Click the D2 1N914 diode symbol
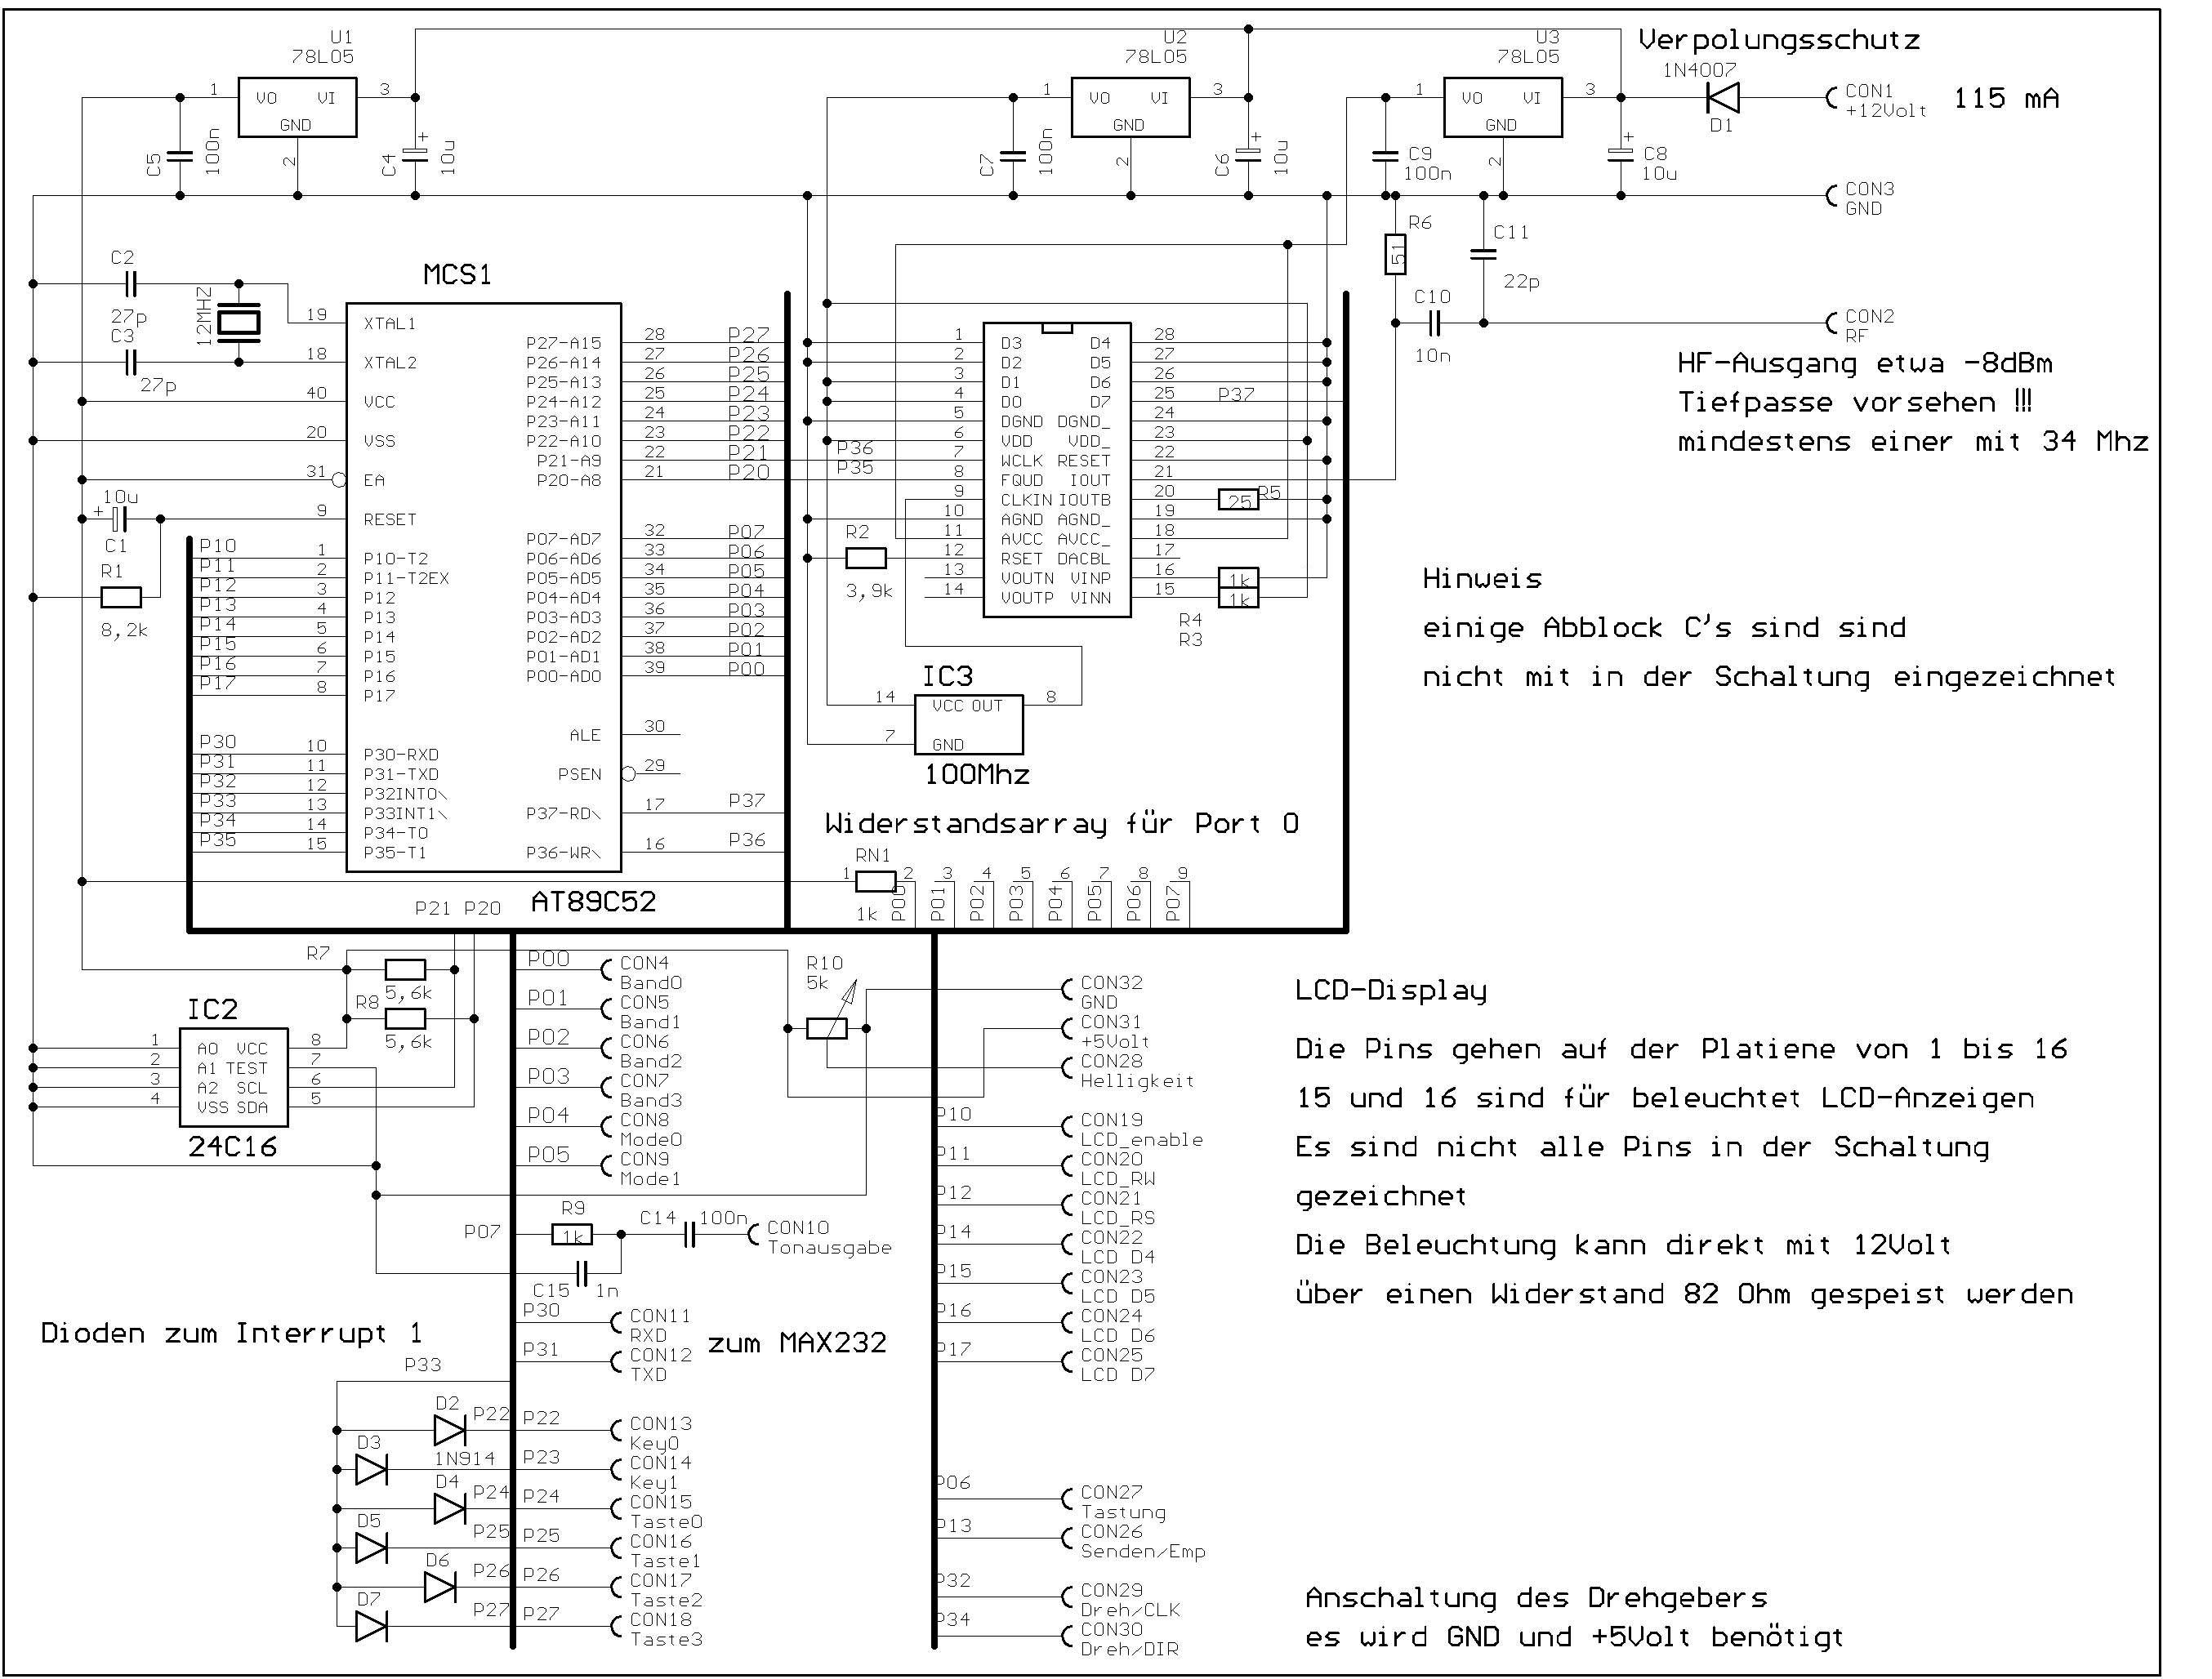Viewport: 2212px width, 1679px height. [450, 1429]
